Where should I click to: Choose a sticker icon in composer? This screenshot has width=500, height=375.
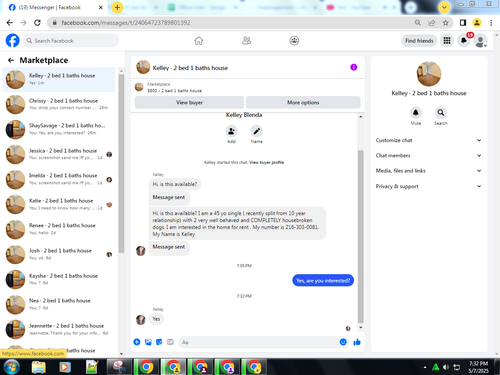click(159, 342)
